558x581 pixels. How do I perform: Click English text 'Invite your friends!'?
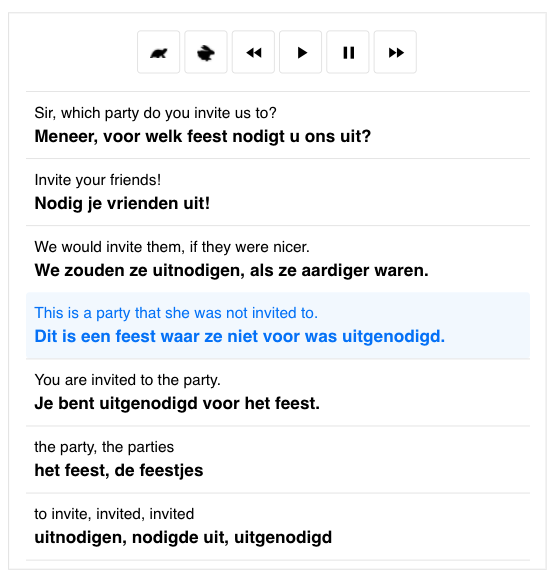coord(98,180)
